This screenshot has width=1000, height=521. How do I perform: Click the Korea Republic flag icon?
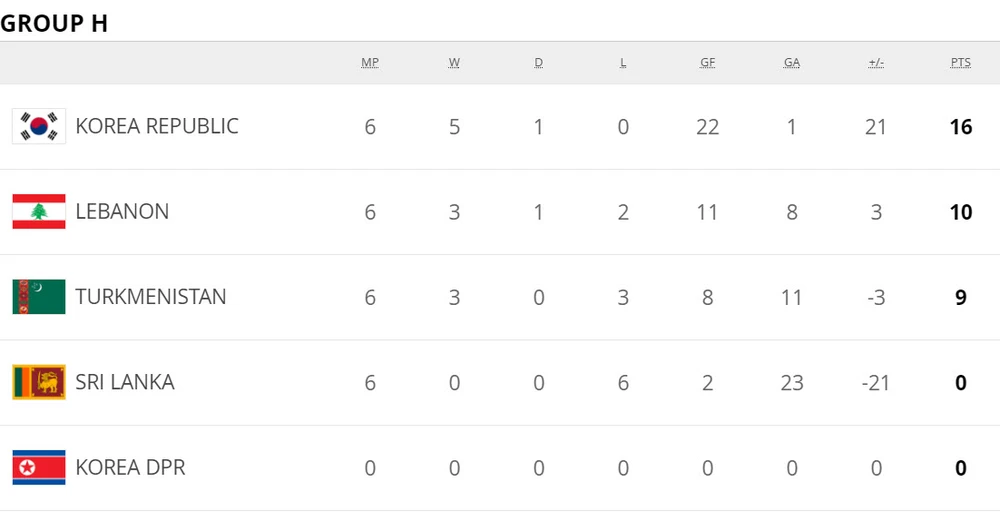coord(39,126)
